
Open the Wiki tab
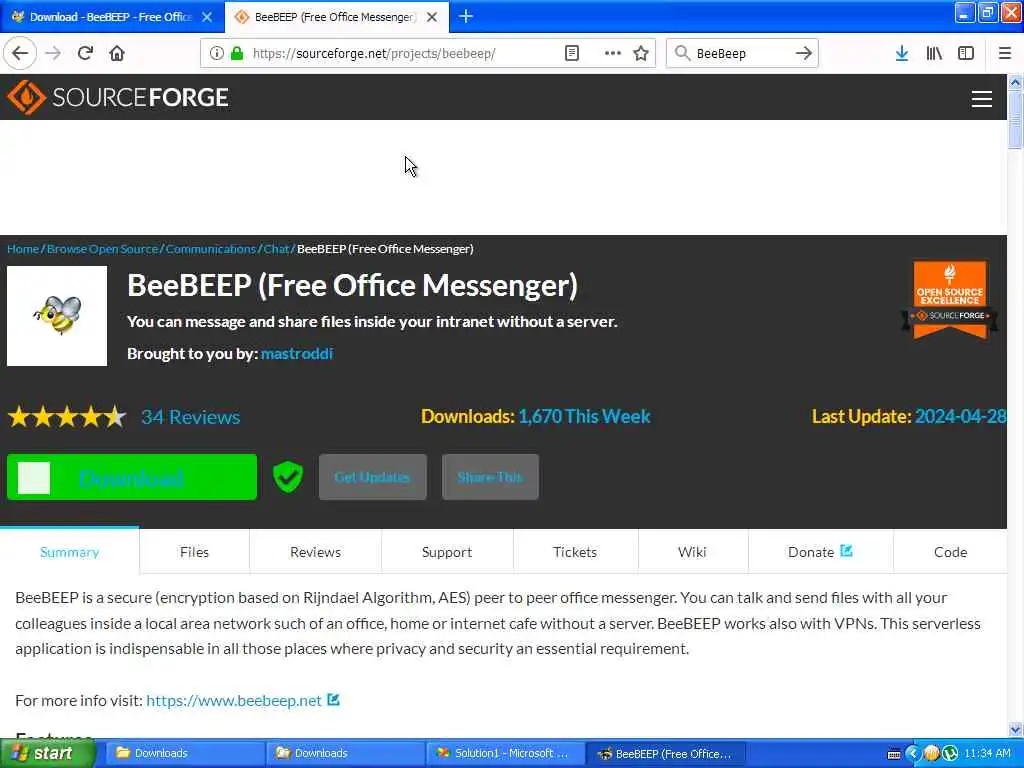[x=692, y=552]
